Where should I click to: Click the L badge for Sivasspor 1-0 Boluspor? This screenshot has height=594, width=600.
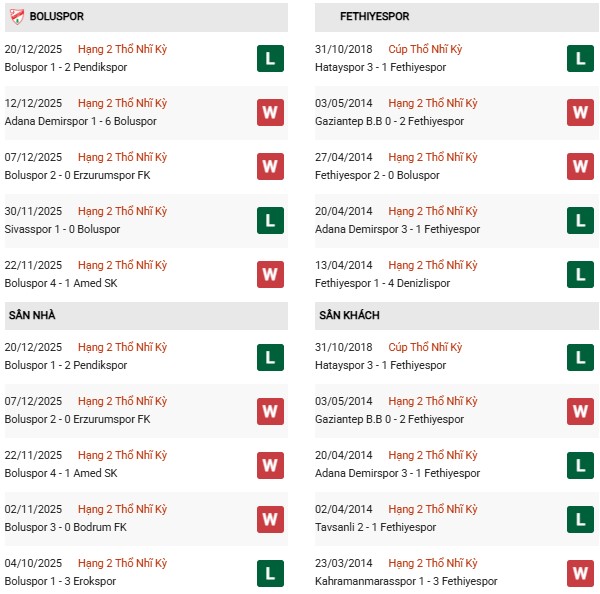click(x=269, y=220)
